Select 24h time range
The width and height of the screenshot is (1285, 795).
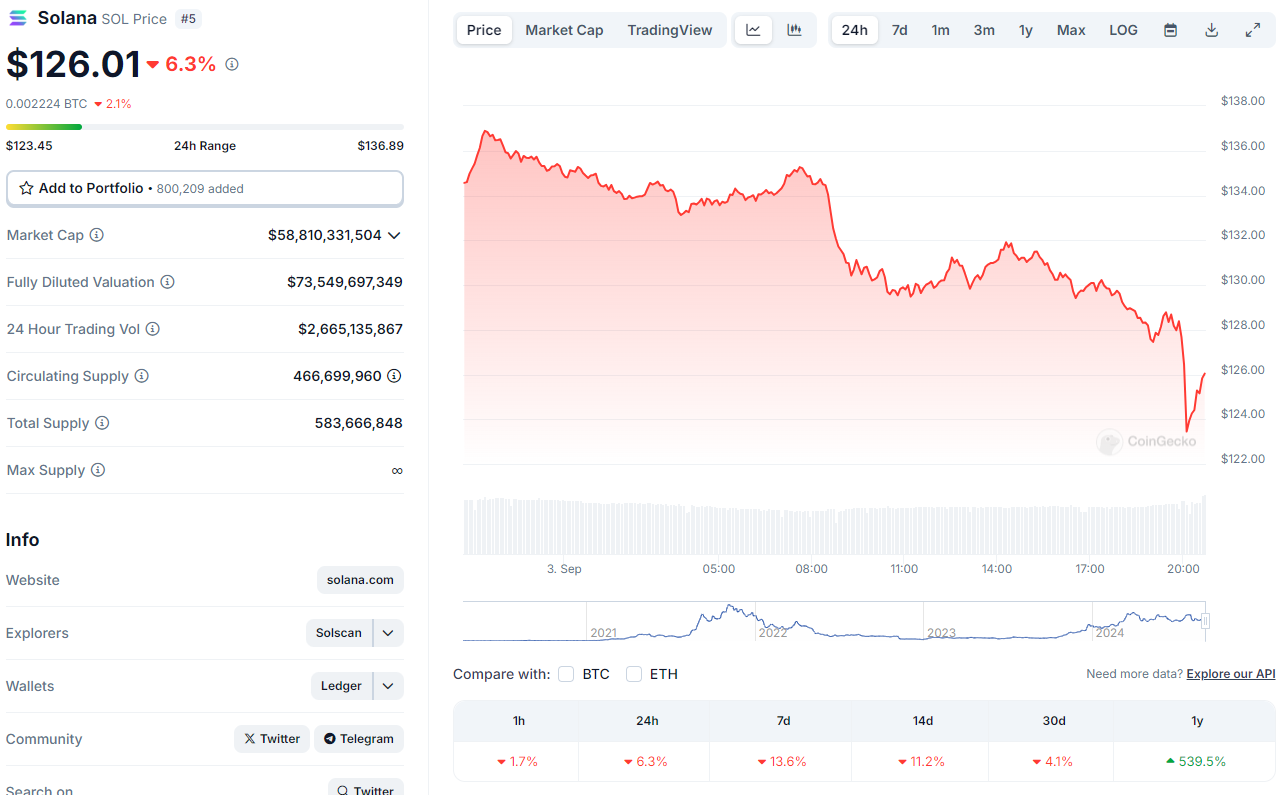coord(855,30)
